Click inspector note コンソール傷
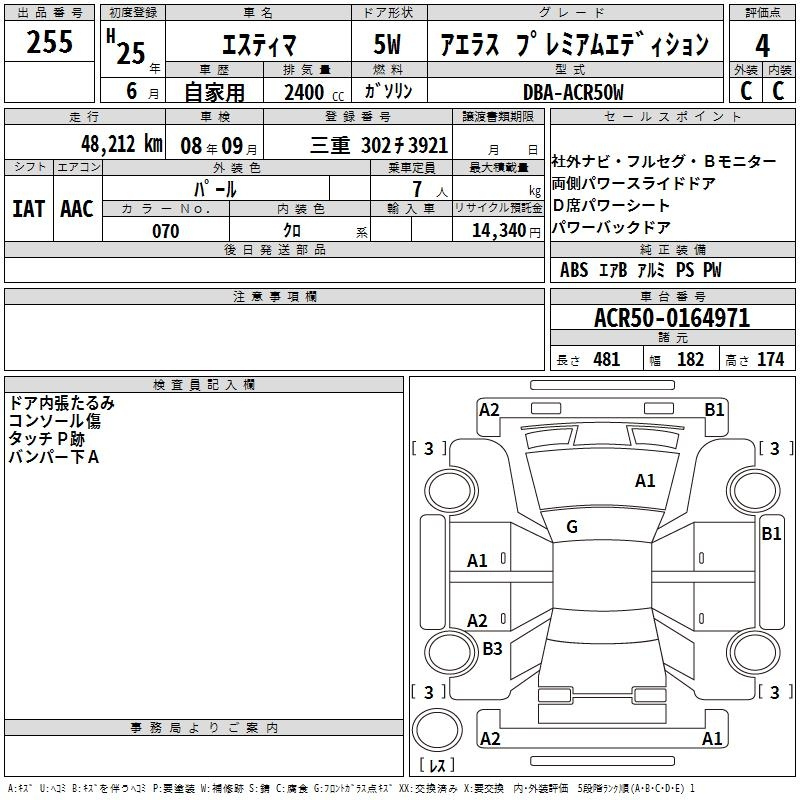The height and width of the screenshot is (800, 800). pos(55,421)
